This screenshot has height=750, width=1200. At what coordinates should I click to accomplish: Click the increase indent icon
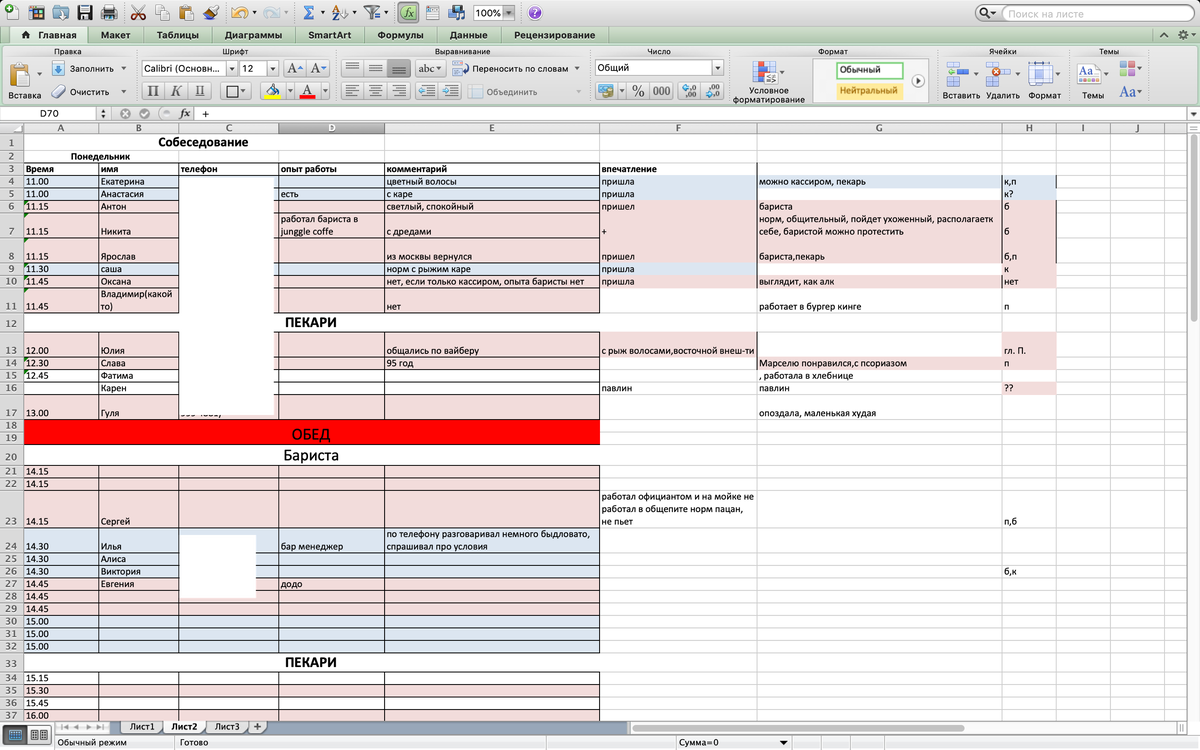(448, 91)
